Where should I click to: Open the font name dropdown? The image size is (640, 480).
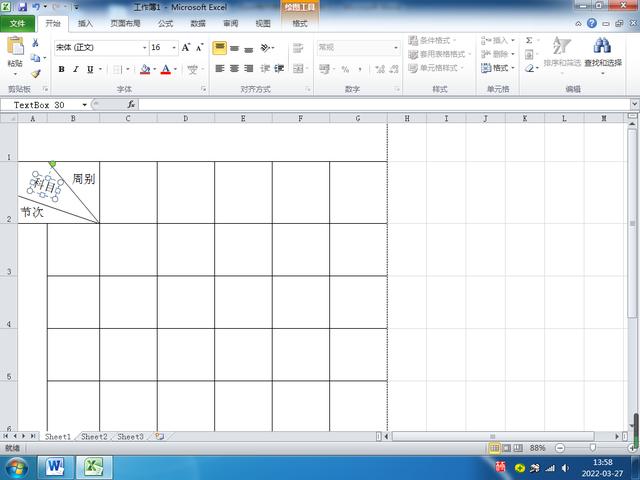144,48
